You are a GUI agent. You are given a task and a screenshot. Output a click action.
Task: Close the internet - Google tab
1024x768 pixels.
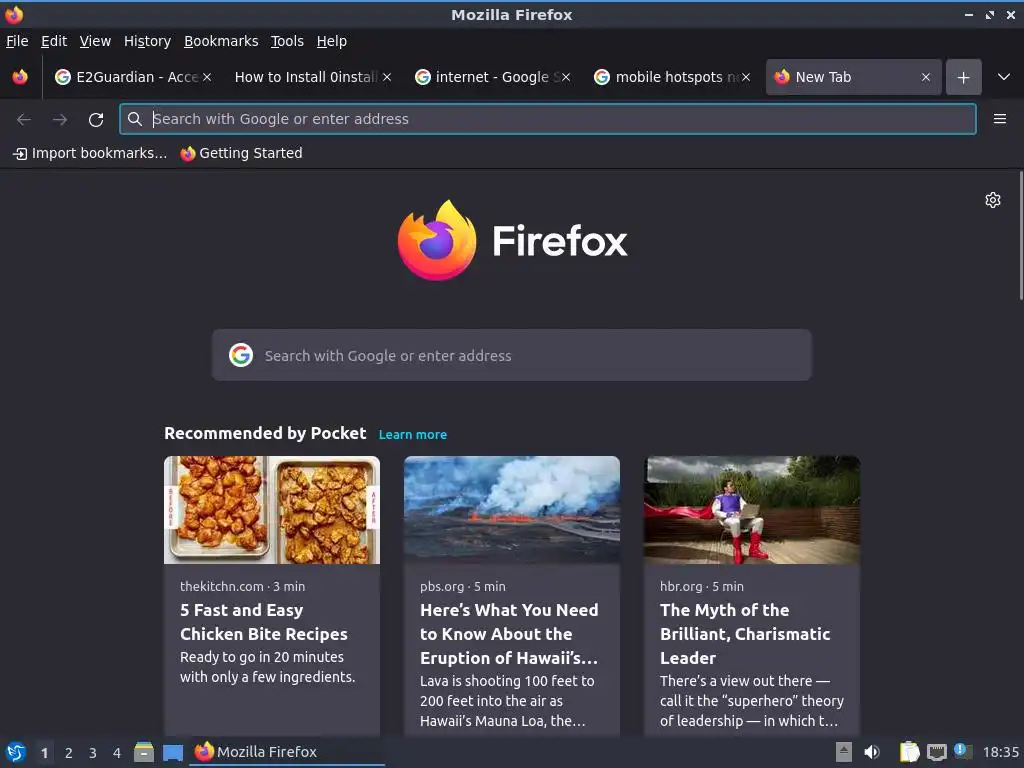pyautogui.click(x=566, y=77)
